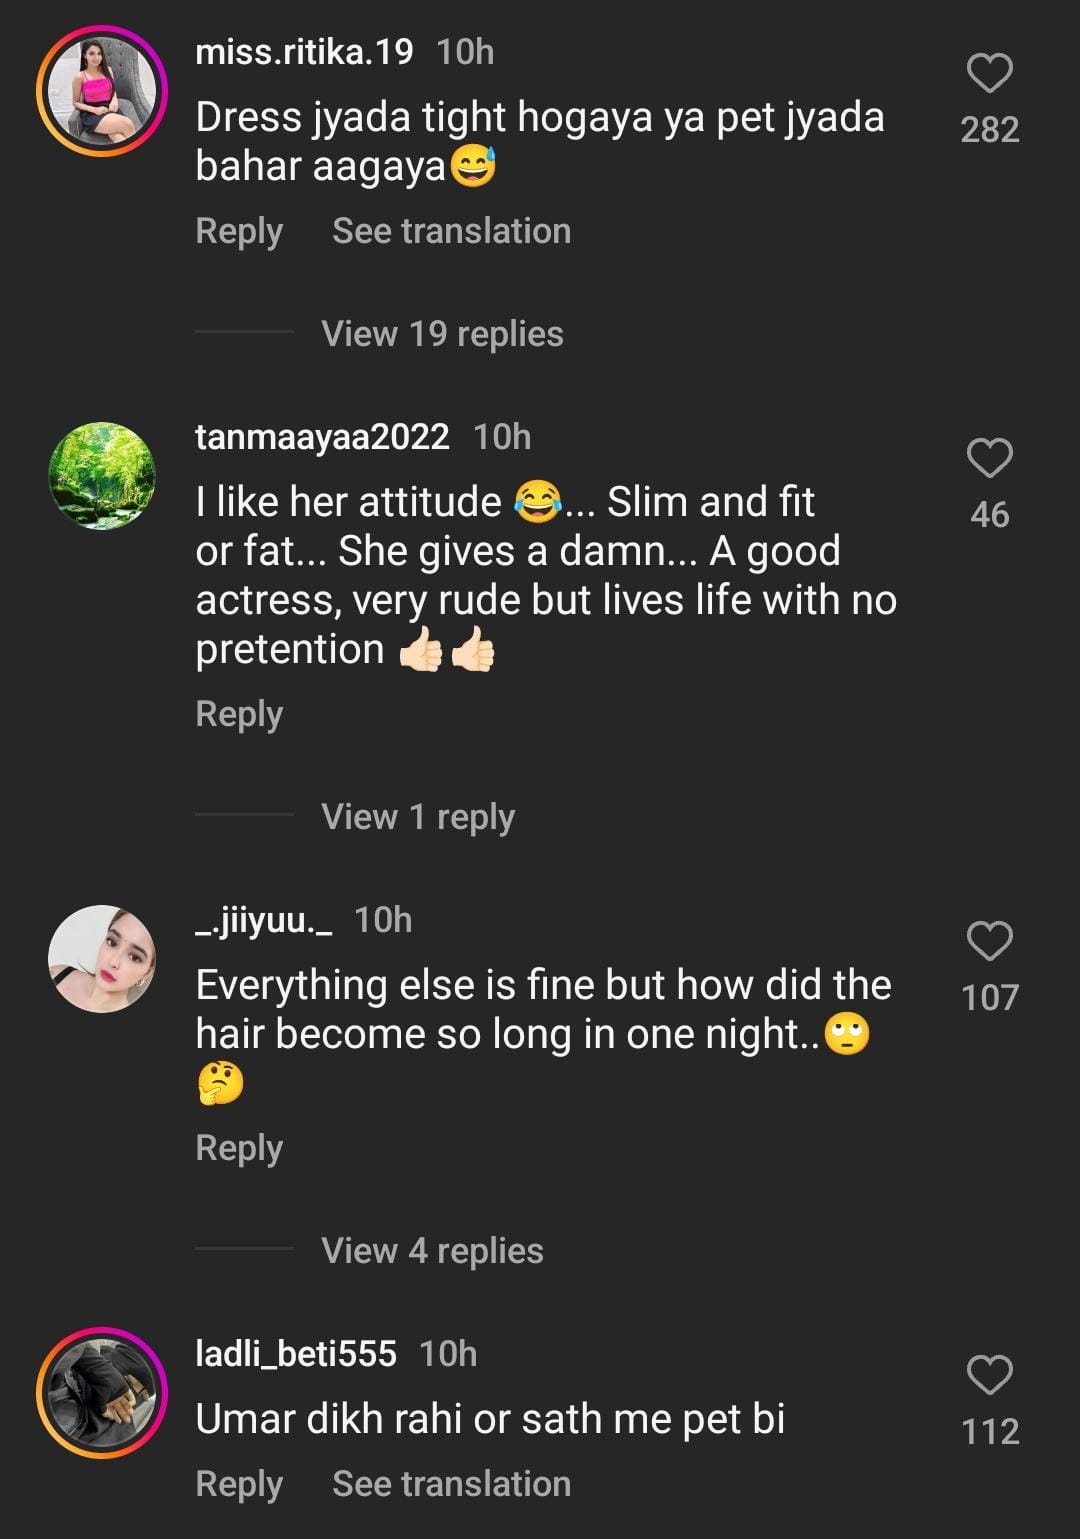See translation of 'Umar dikh rahi' comment

[x=451, y=1484]
